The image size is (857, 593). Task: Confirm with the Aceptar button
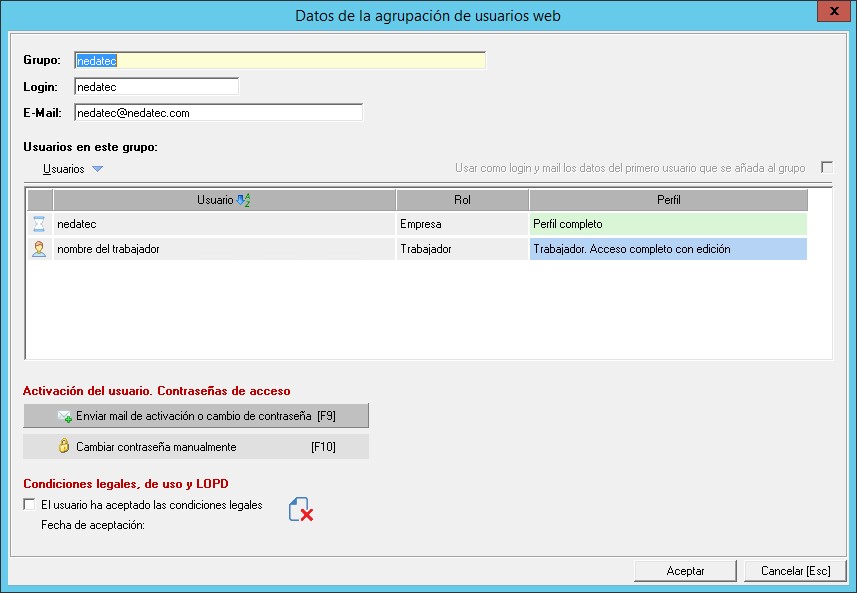click(685, 571)
